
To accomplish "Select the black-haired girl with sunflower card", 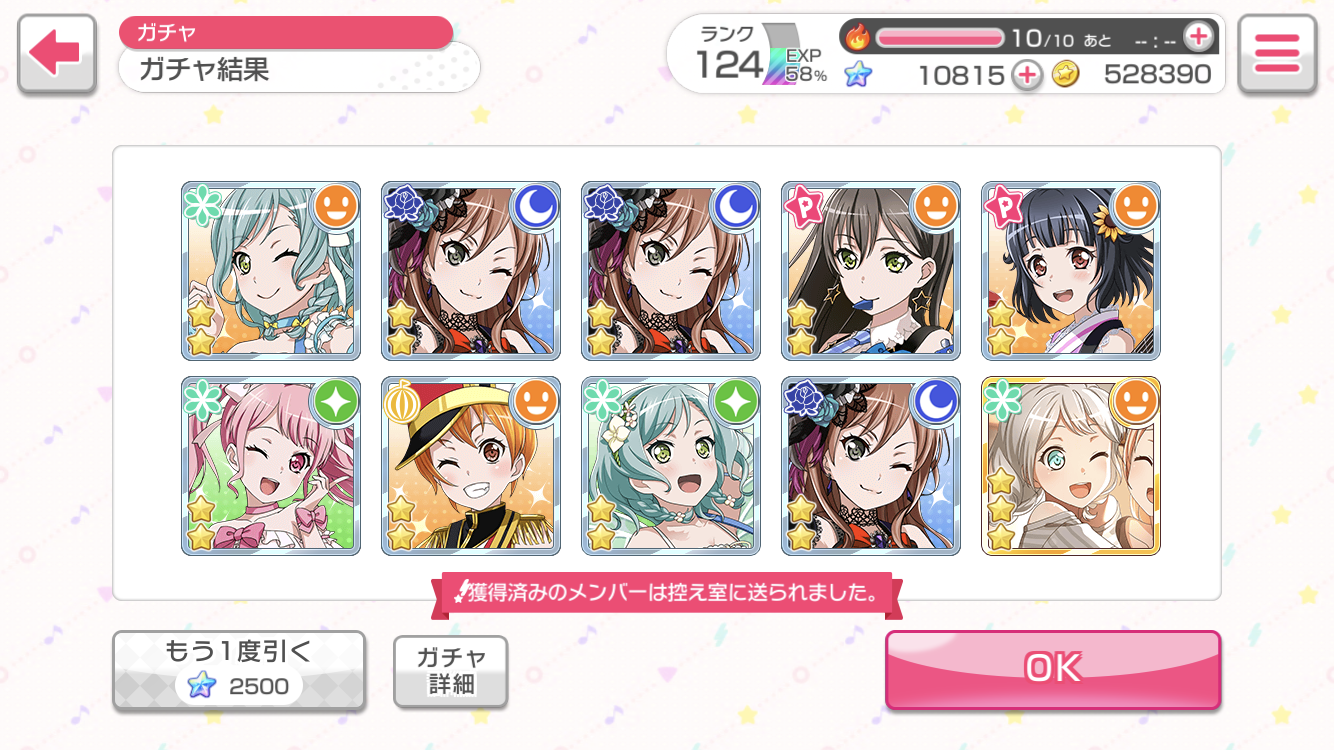I will click(x=1071, y=271).
